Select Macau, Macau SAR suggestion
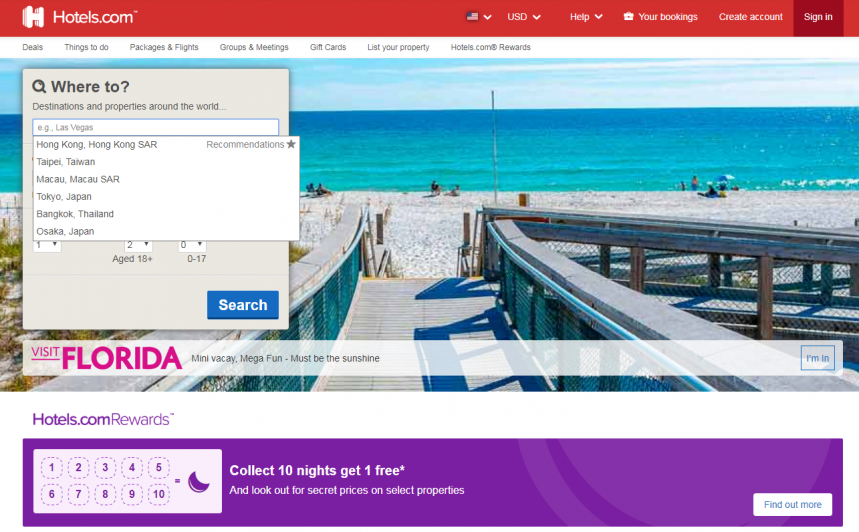This screenshot has width=859, height=532. pos(166,179)
